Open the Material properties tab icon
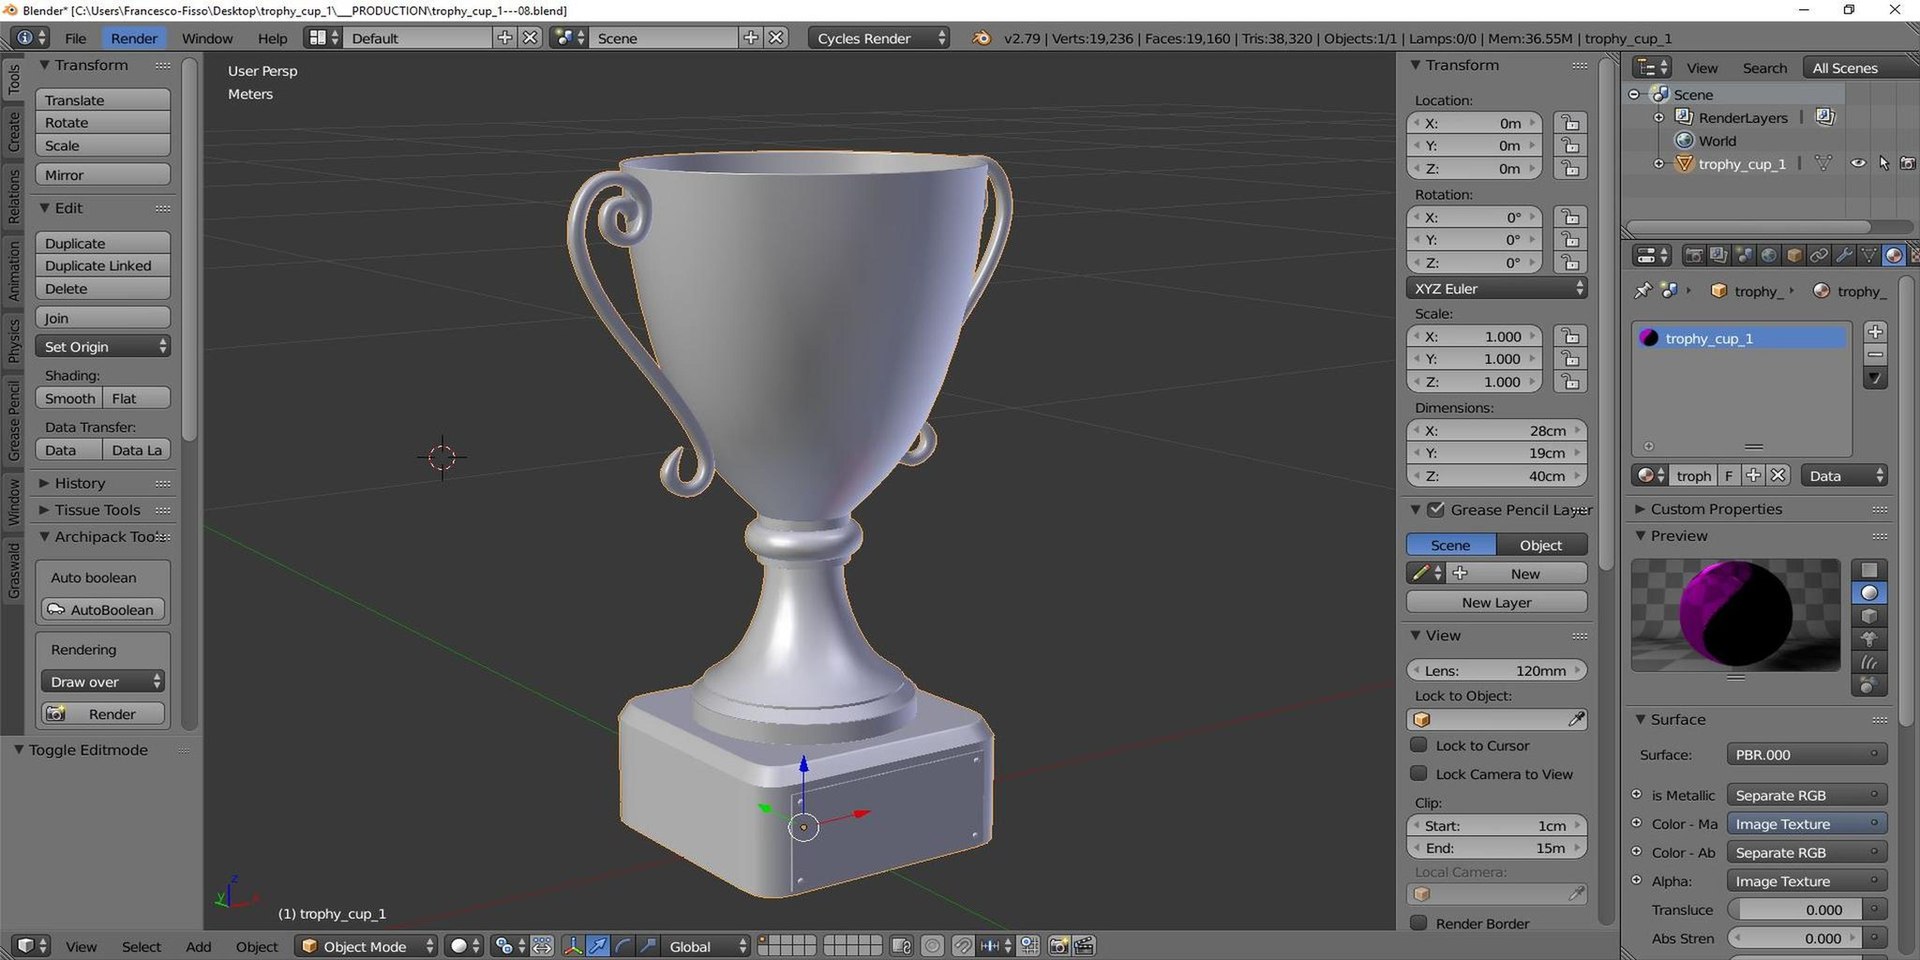Viewport: 1920px width, 960px height. point(1893,256)
